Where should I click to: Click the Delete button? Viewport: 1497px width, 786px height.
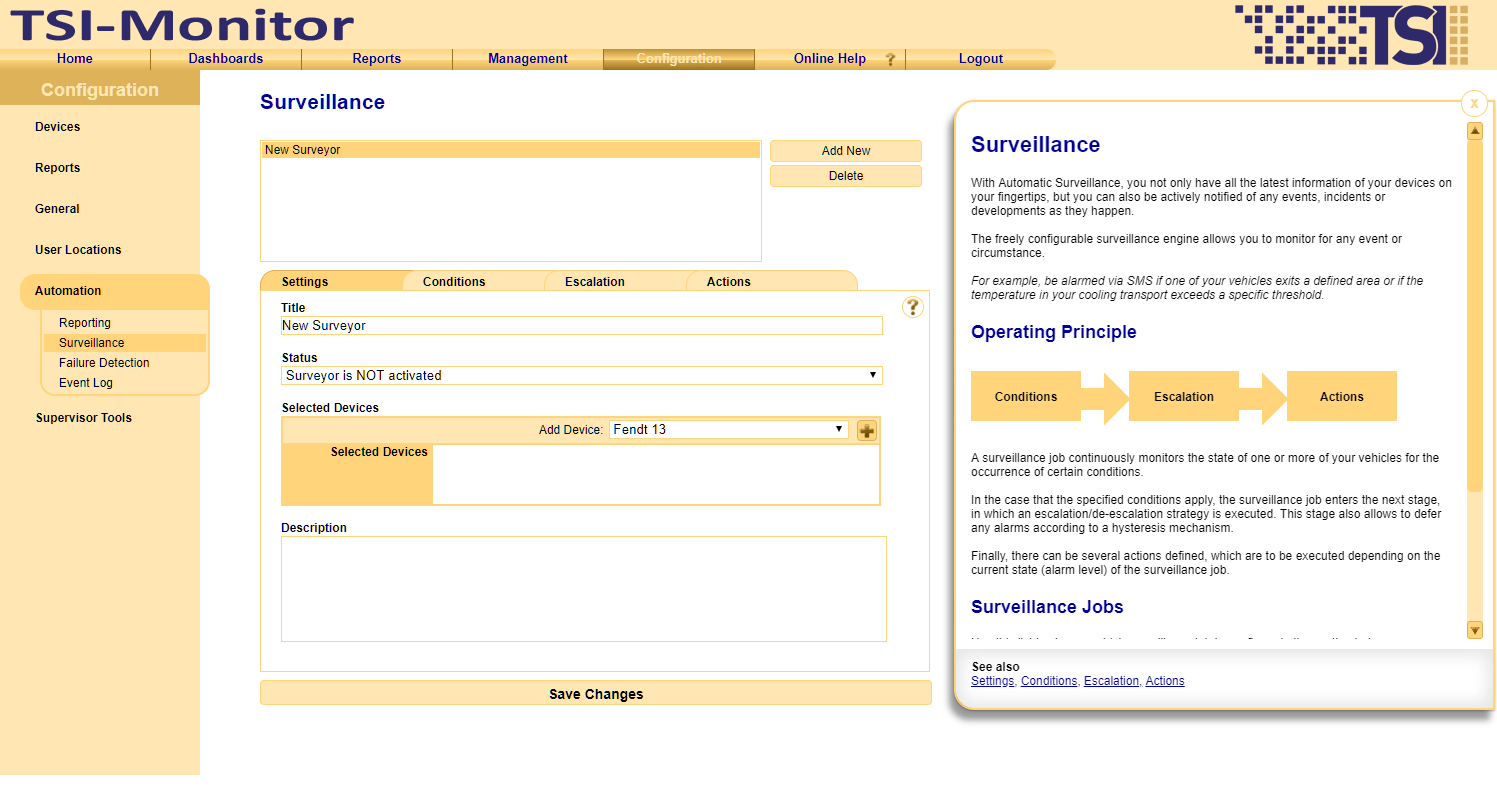pyautogui.click(x=846, y=176)
